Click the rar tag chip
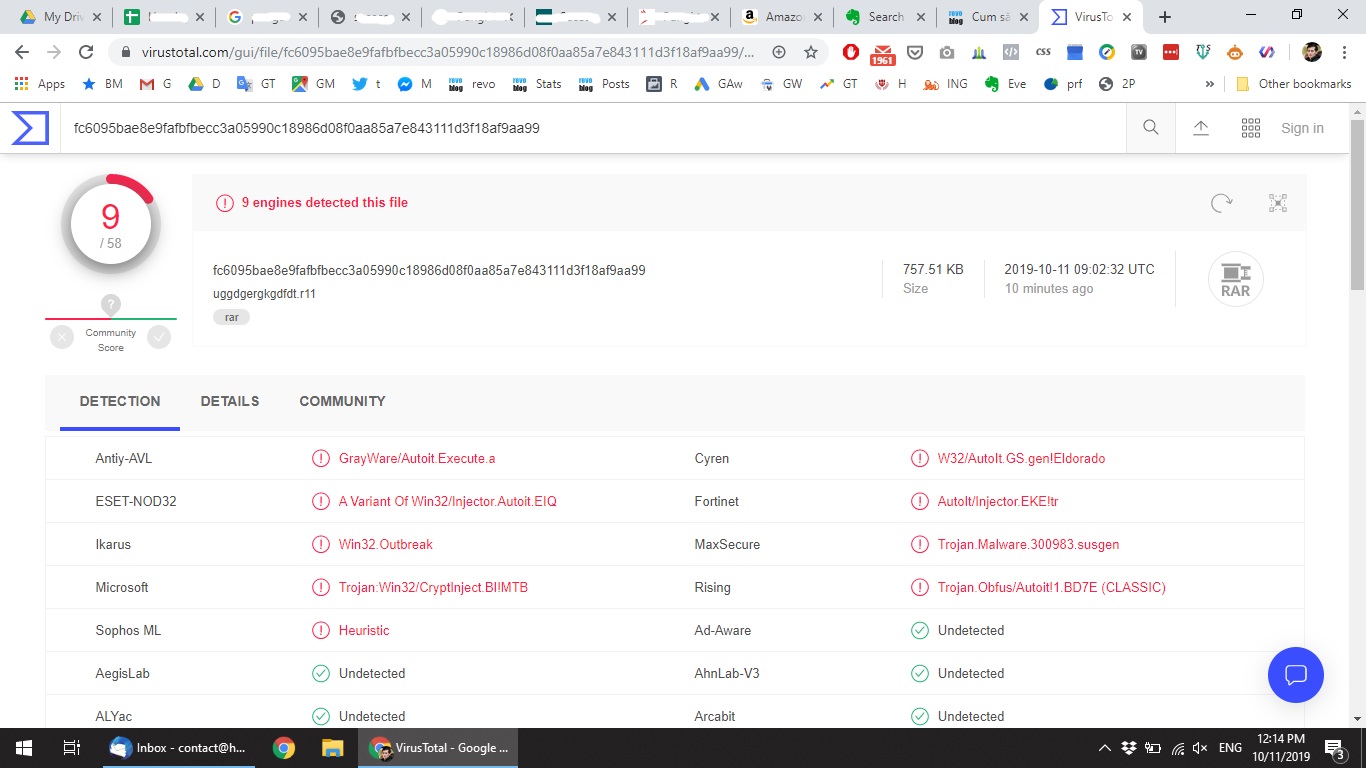 (x=231, y=317)
